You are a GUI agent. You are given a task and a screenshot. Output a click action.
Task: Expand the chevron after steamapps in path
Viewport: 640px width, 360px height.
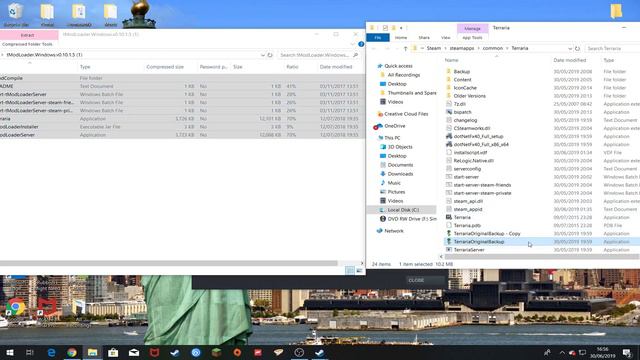(x=478, y=49)
